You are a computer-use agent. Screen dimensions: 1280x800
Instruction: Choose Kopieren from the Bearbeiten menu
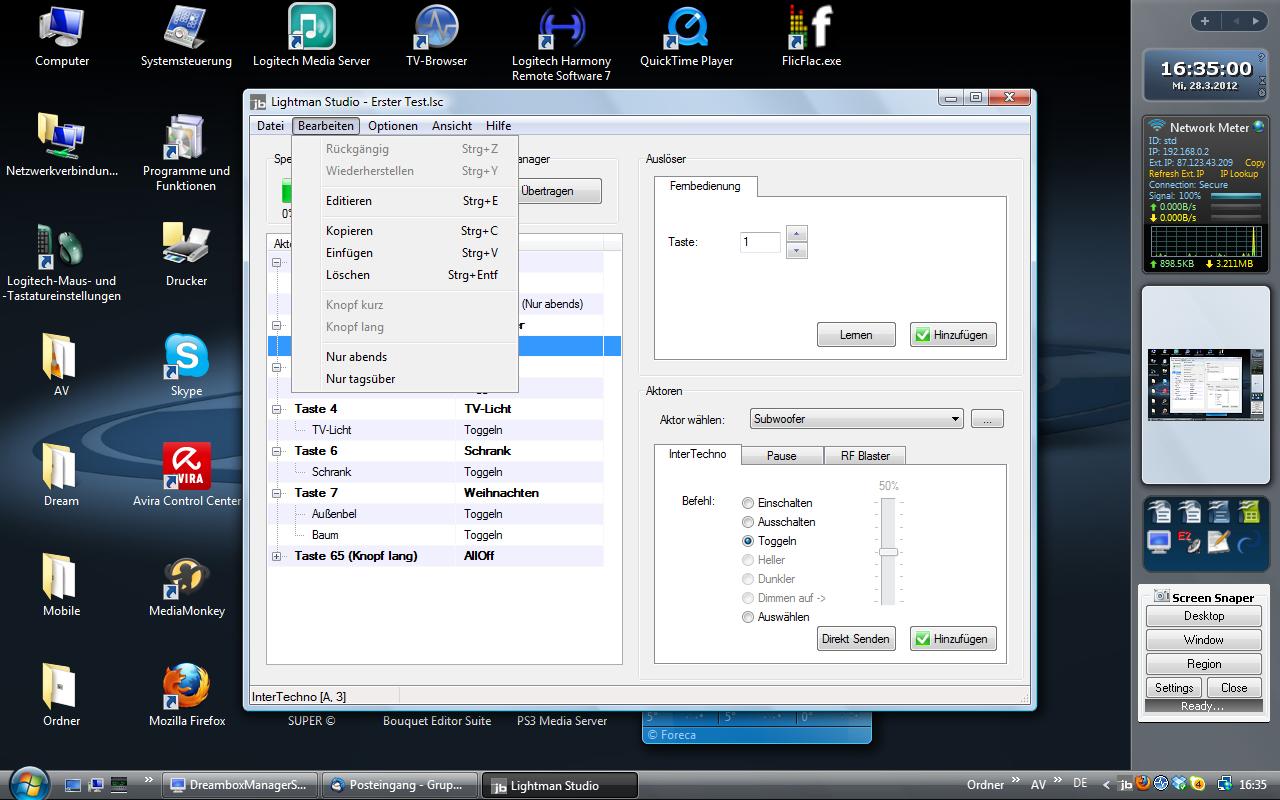[349, 231]
